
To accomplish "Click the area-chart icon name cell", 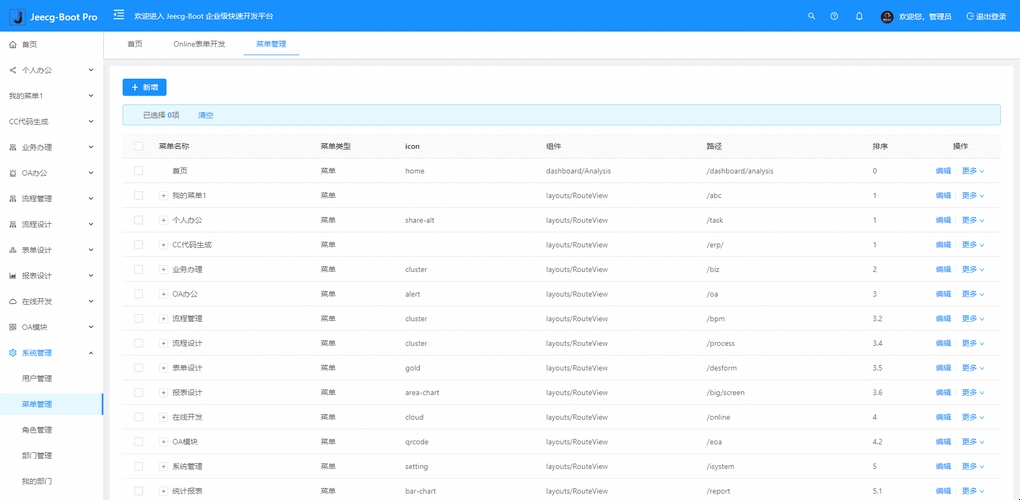I will [x=422, y=393].
